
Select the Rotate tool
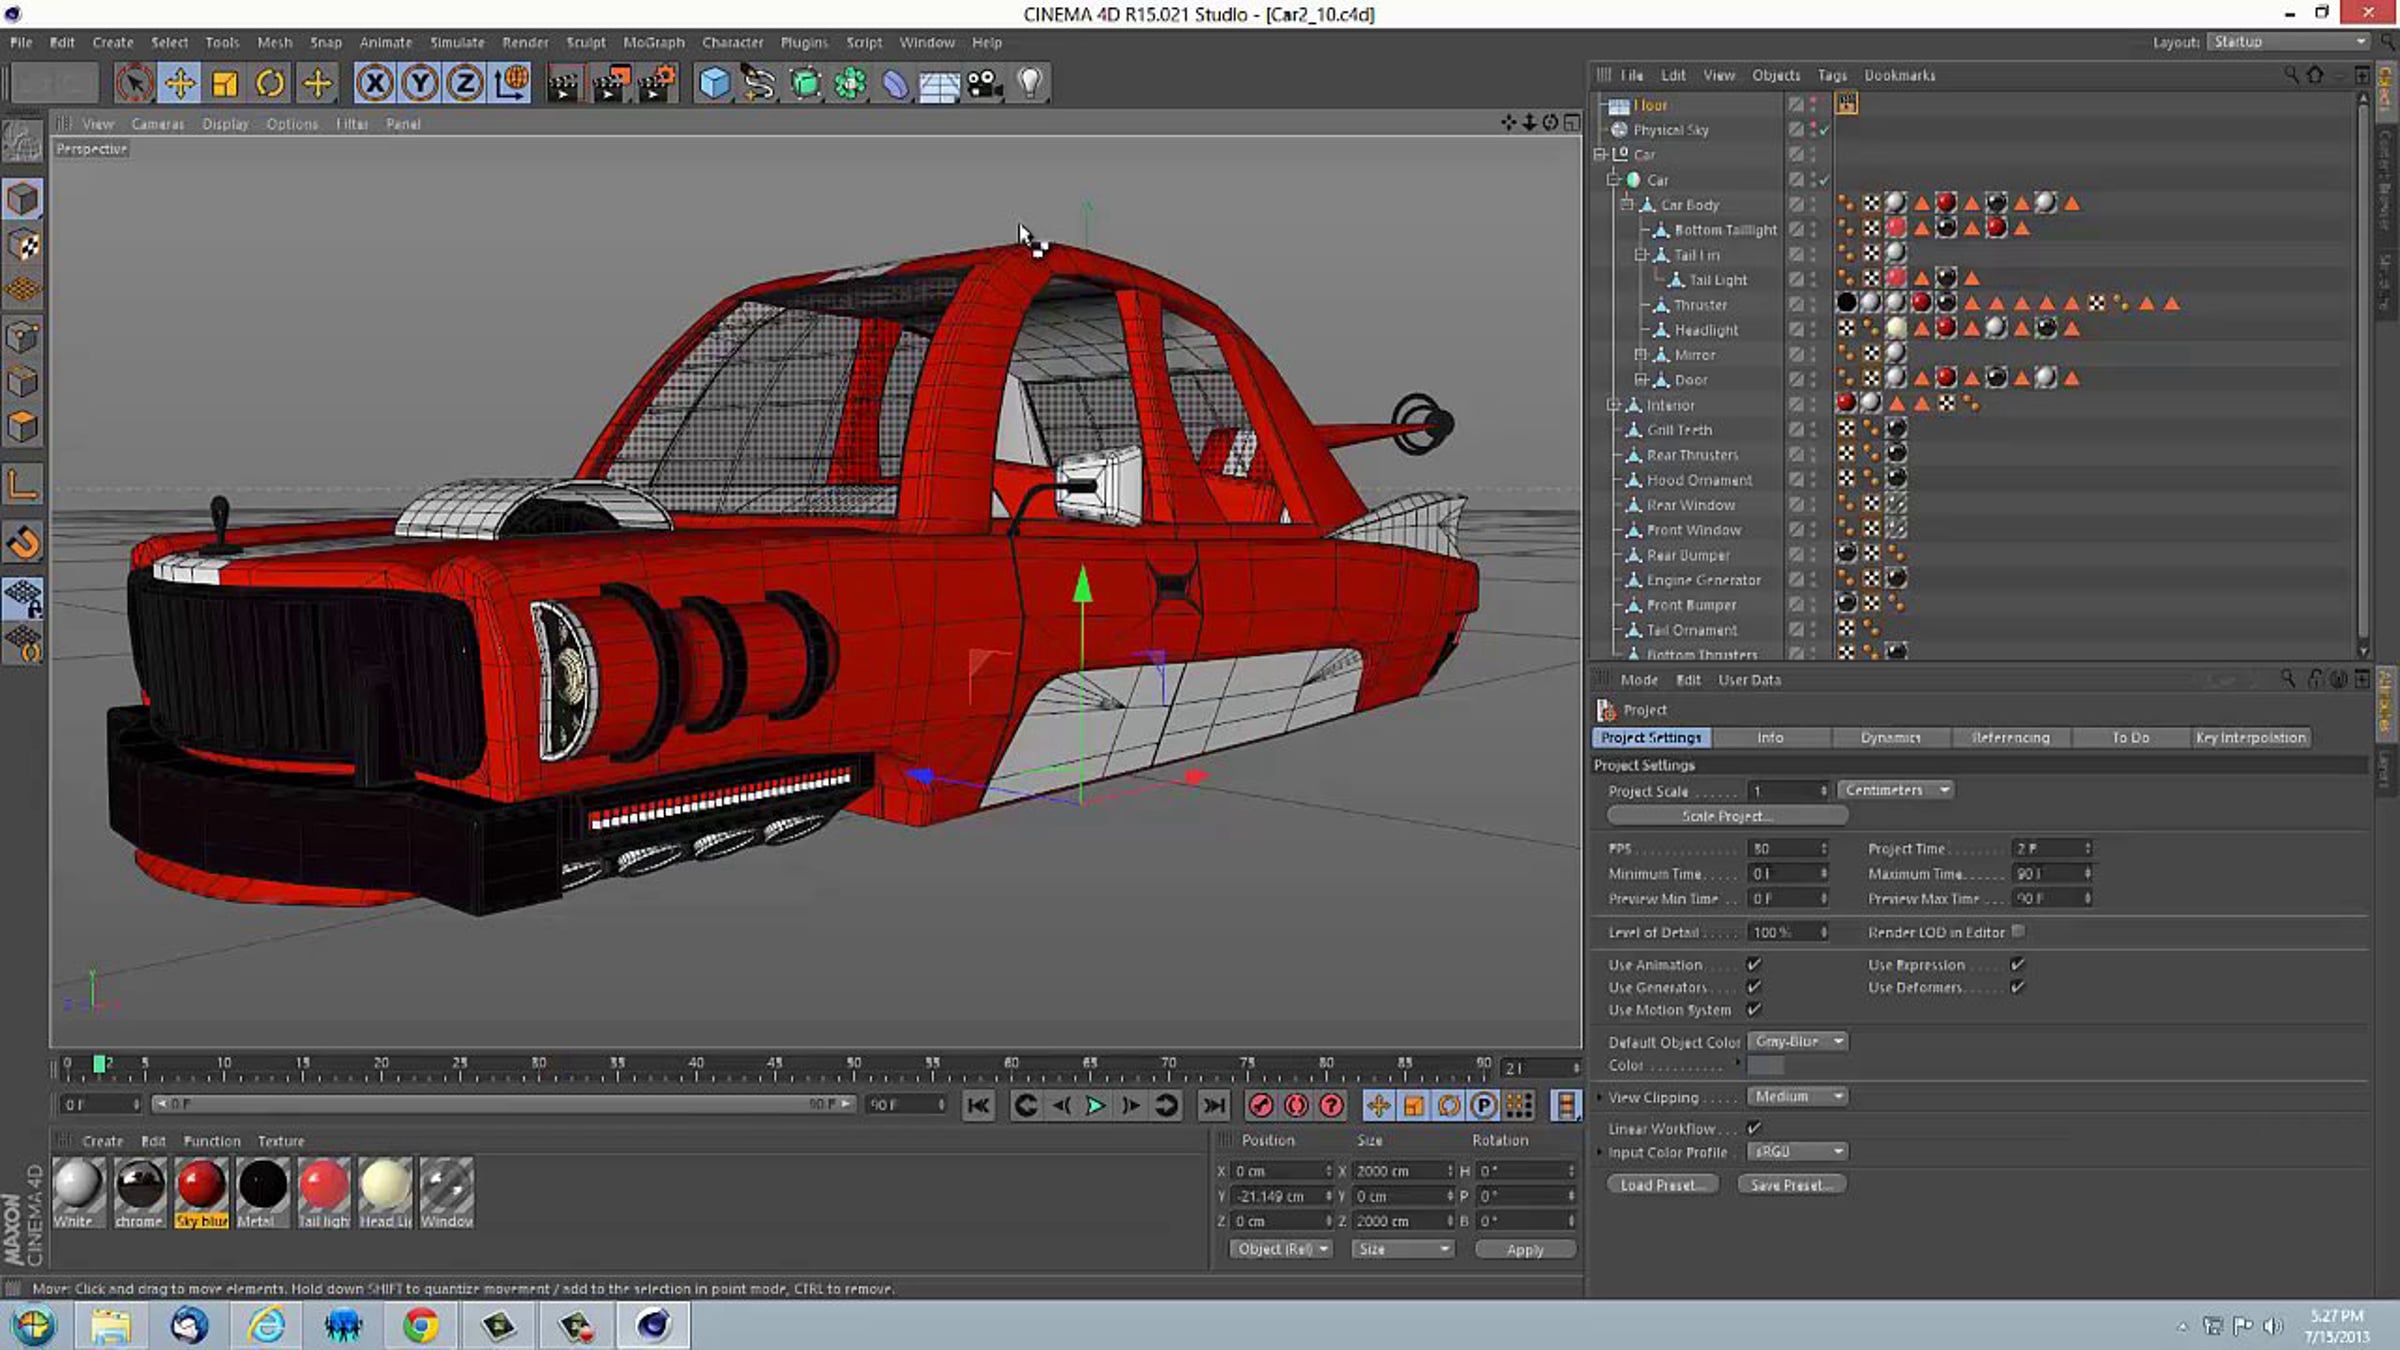point(270,83)
